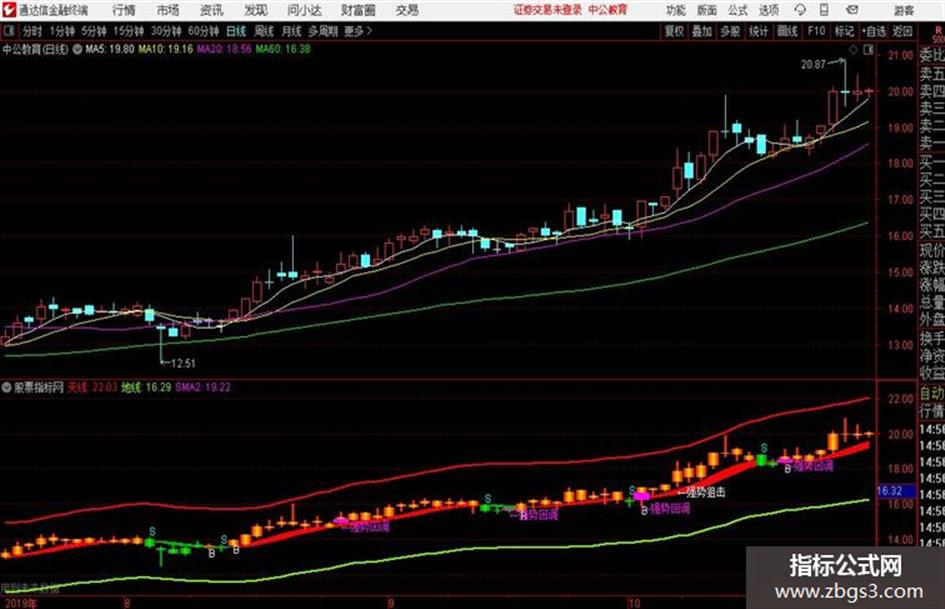Click the MA5: 19.80 value label
This screenshot has width=945, height=609.
pos(109,49)
